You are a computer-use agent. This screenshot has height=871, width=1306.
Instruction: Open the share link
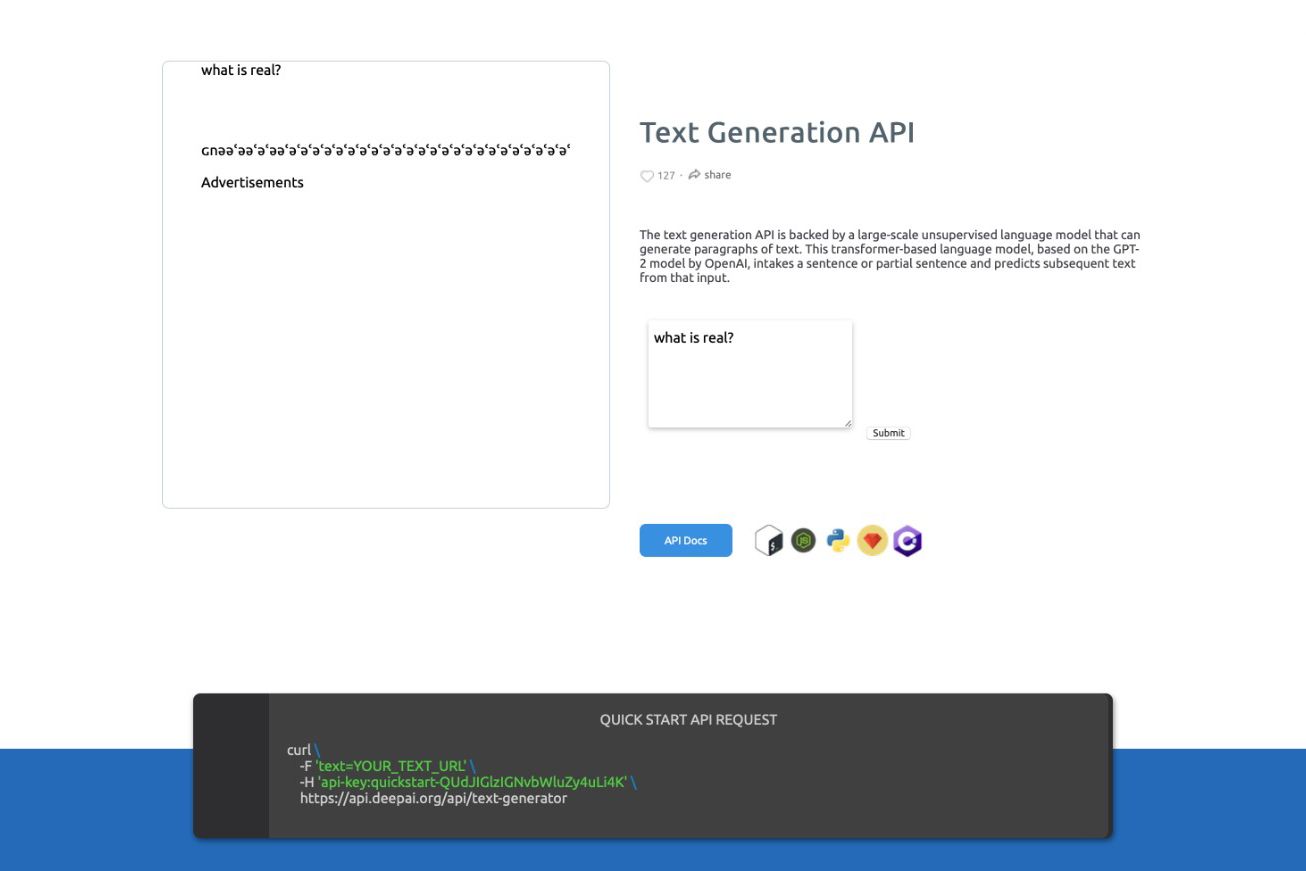pos(710,175)
